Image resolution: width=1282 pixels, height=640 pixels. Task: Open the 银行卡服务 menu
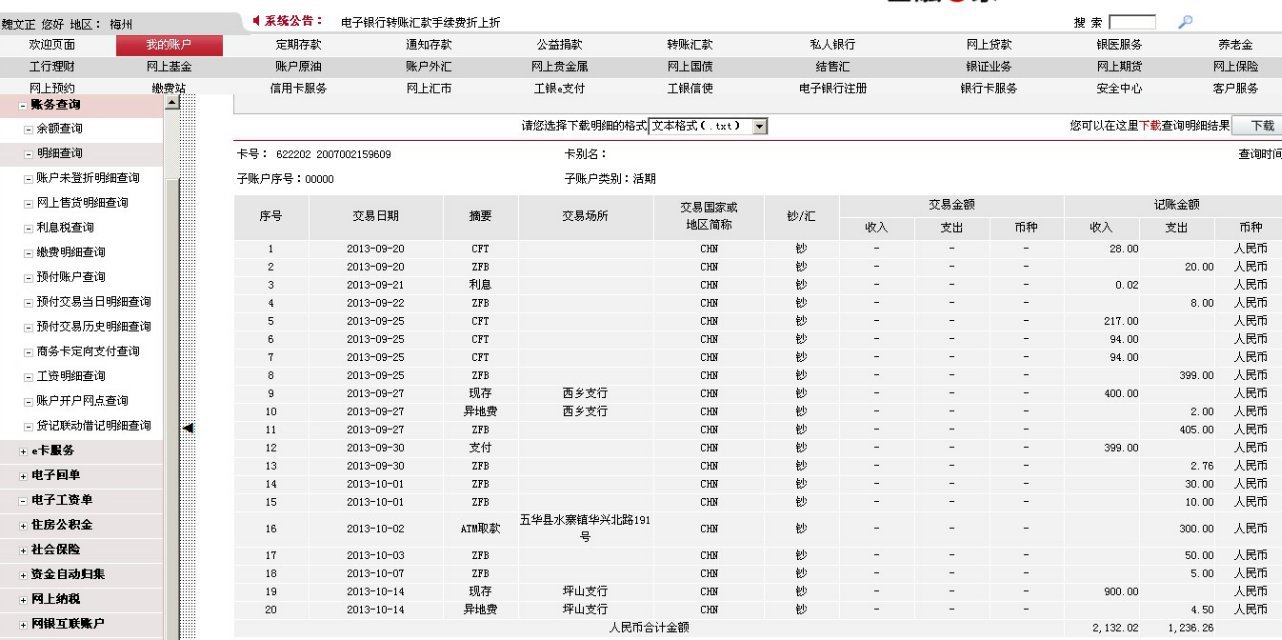[989, 88]
